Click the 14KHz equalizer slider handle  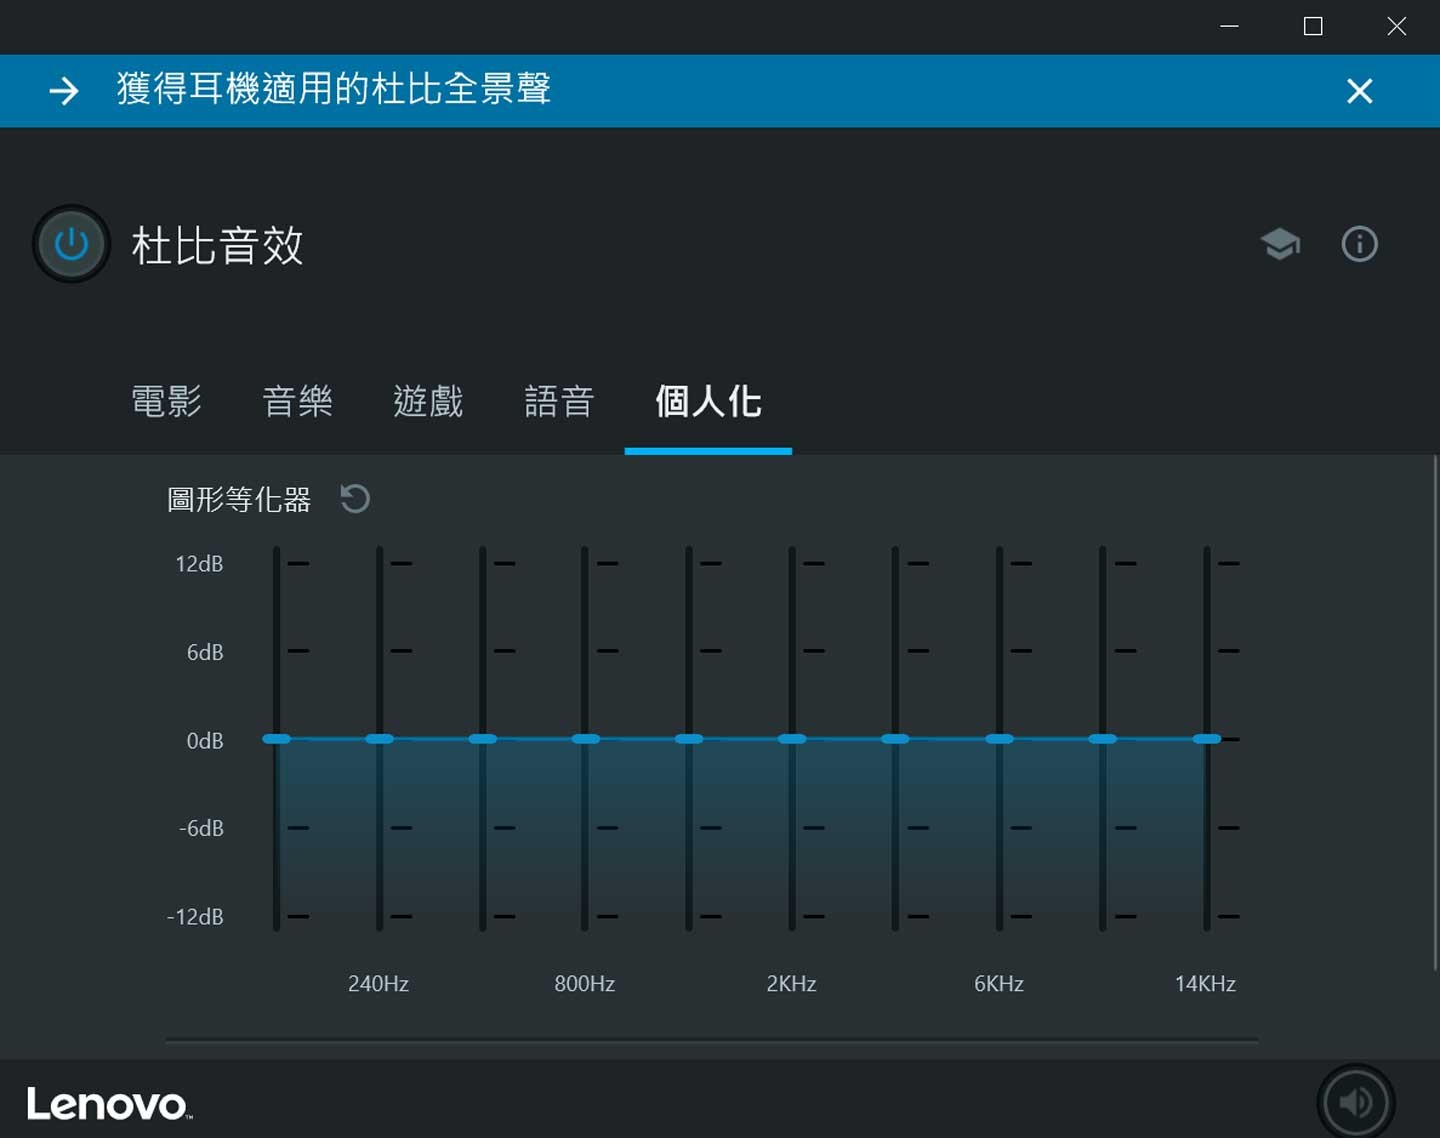pyautogui.click(x=1207, y=739)
